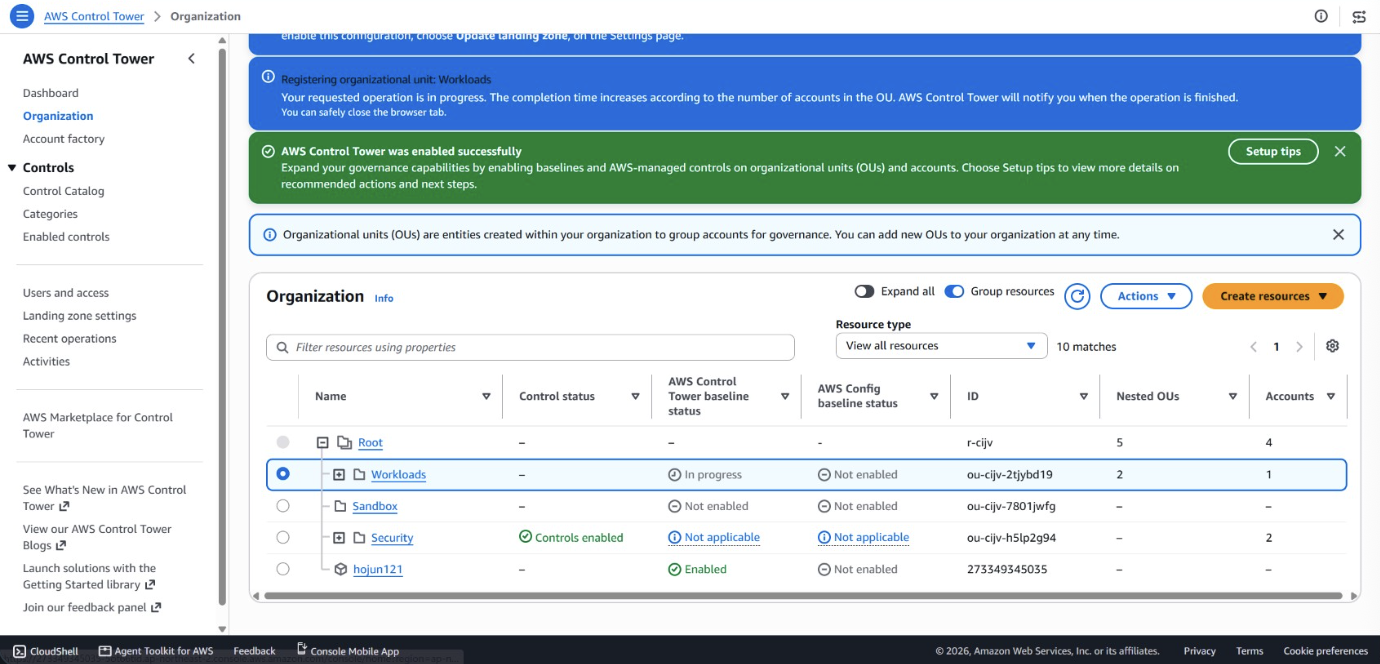The height and width of the screenshot is (664, 1380).
Task: Sort by Nested OUs column arrow
Action: coord(1232,396)
